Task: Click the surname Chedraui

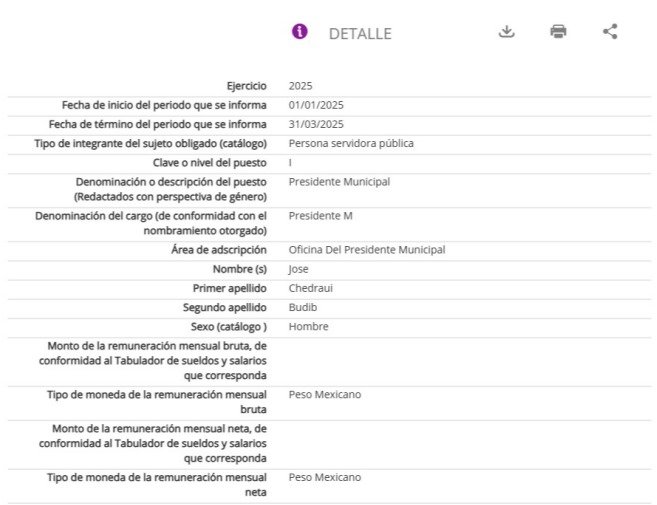Action: (310, 288)
